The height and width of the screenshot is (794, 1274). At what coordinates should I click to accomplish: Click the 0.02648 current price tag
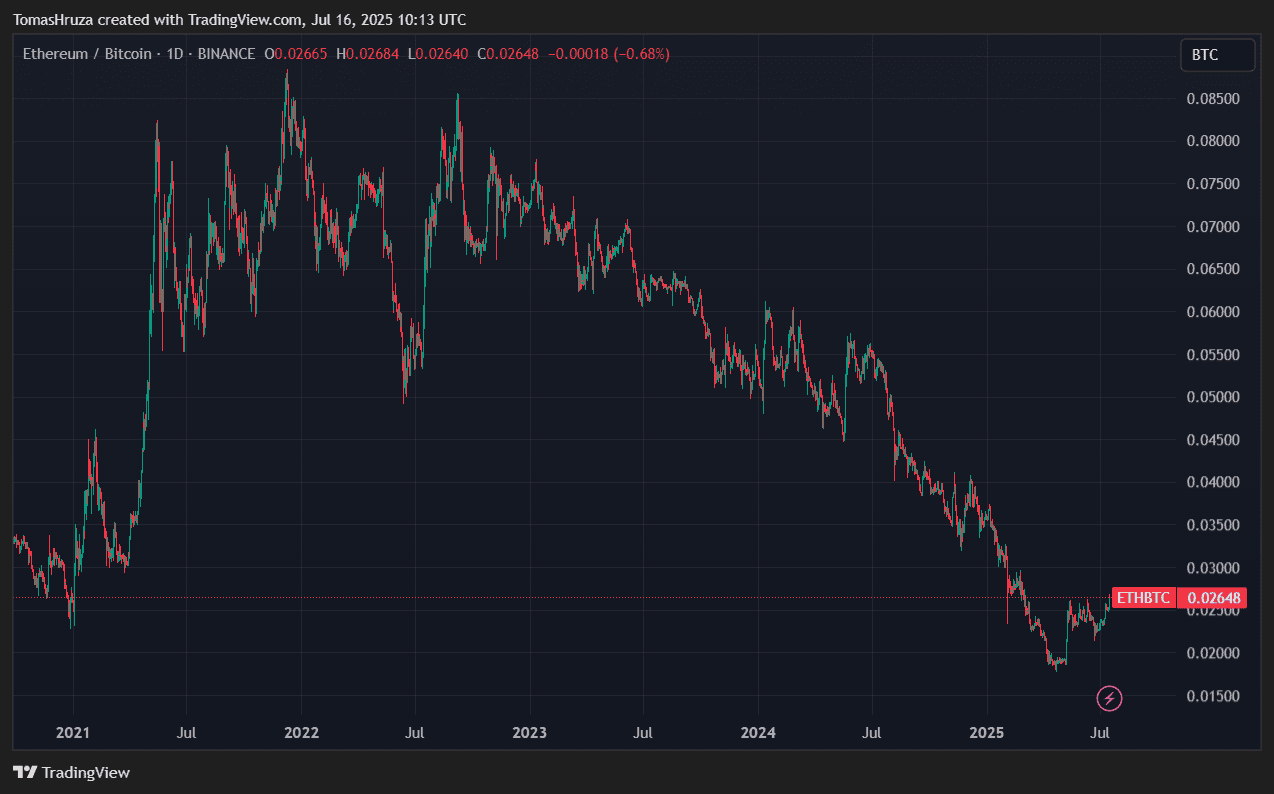click(1212, 598)
